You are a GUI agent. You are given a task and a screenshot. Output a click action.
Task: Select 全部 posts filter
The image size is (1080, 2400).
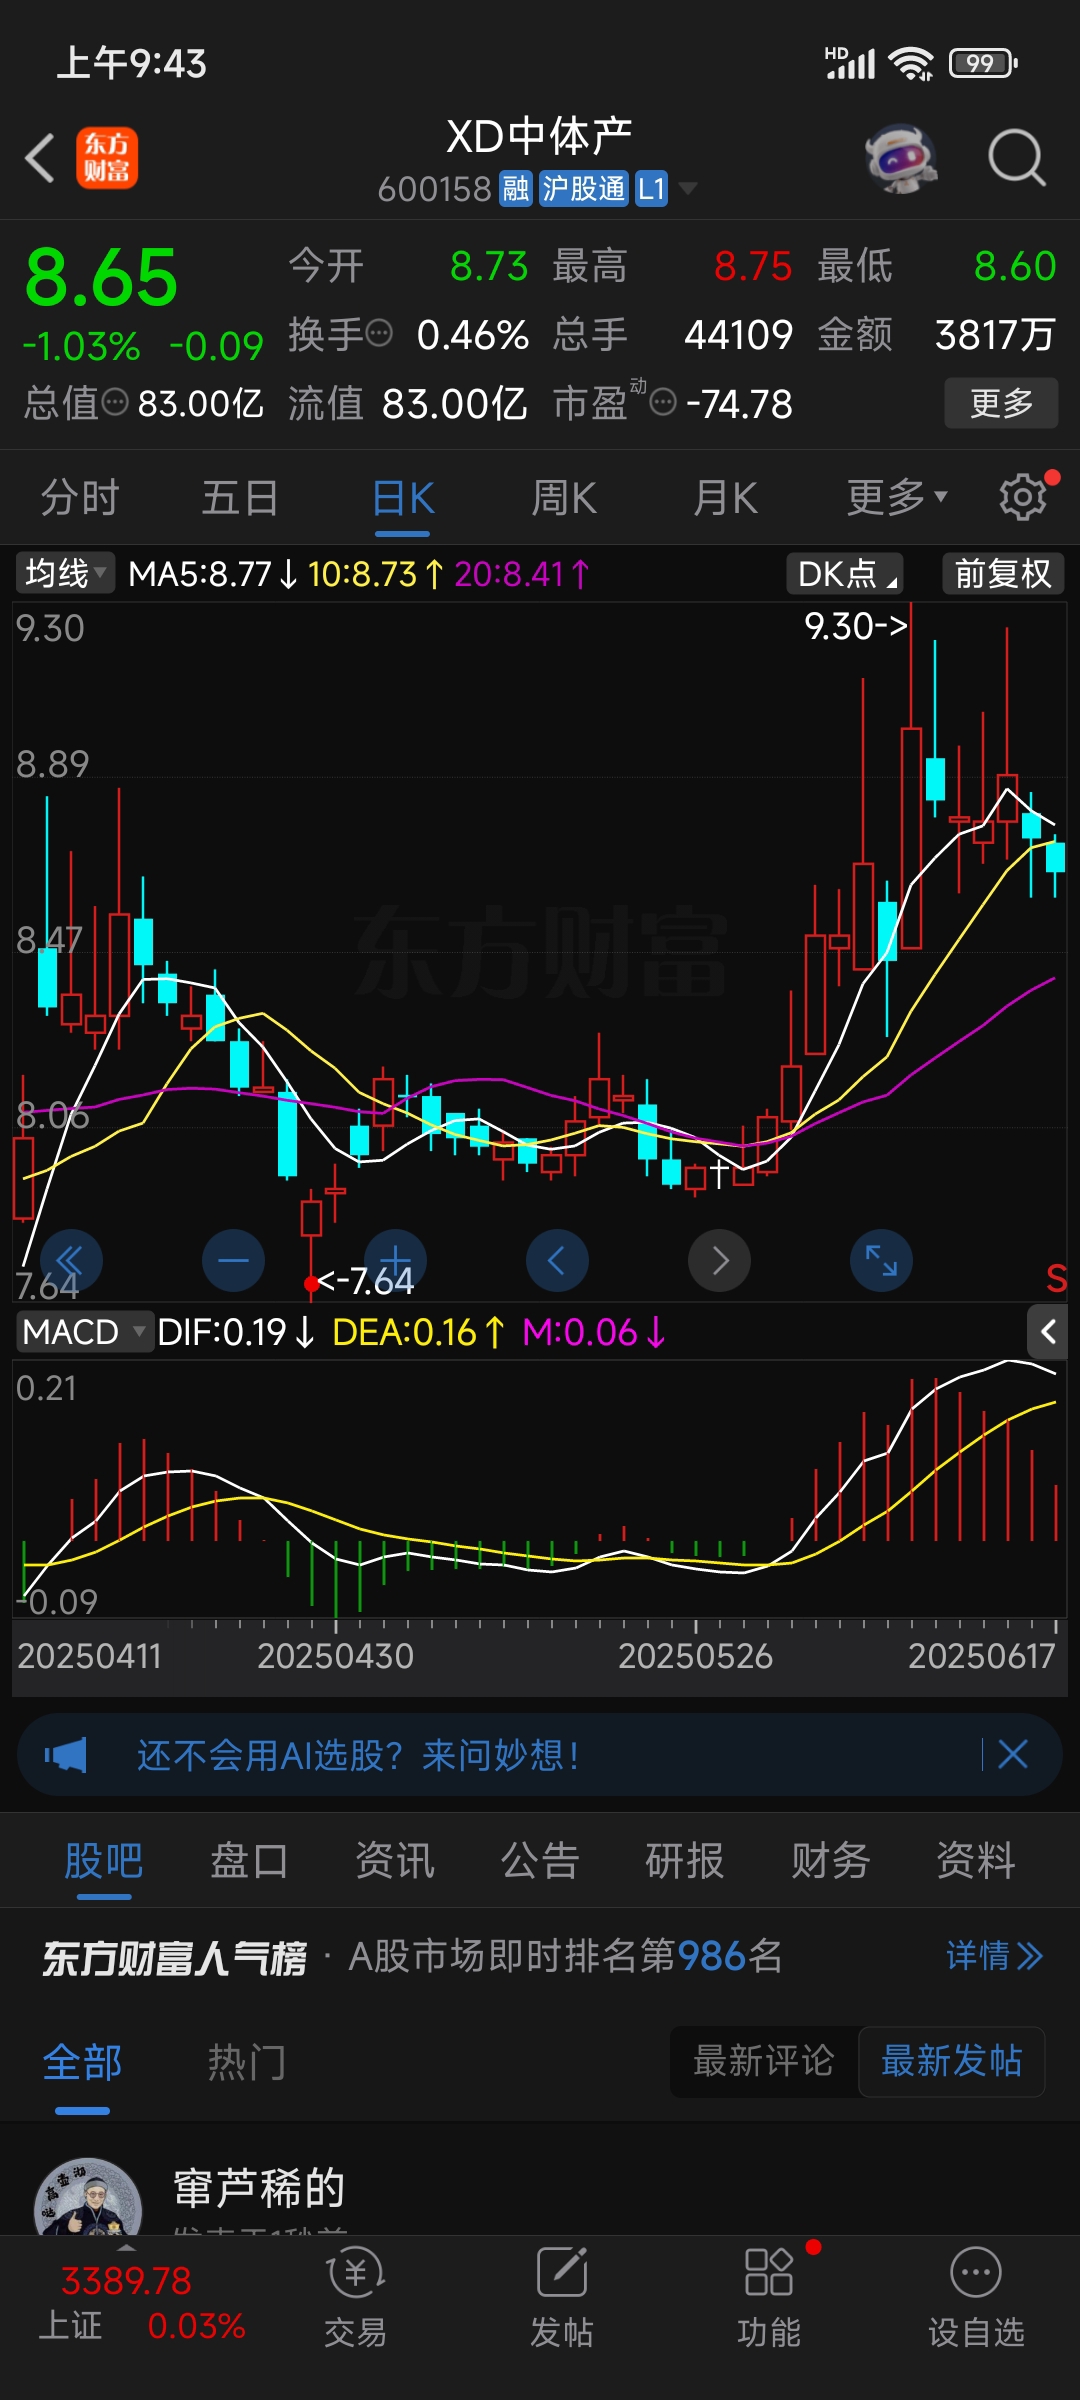(x=82, y=2061)
